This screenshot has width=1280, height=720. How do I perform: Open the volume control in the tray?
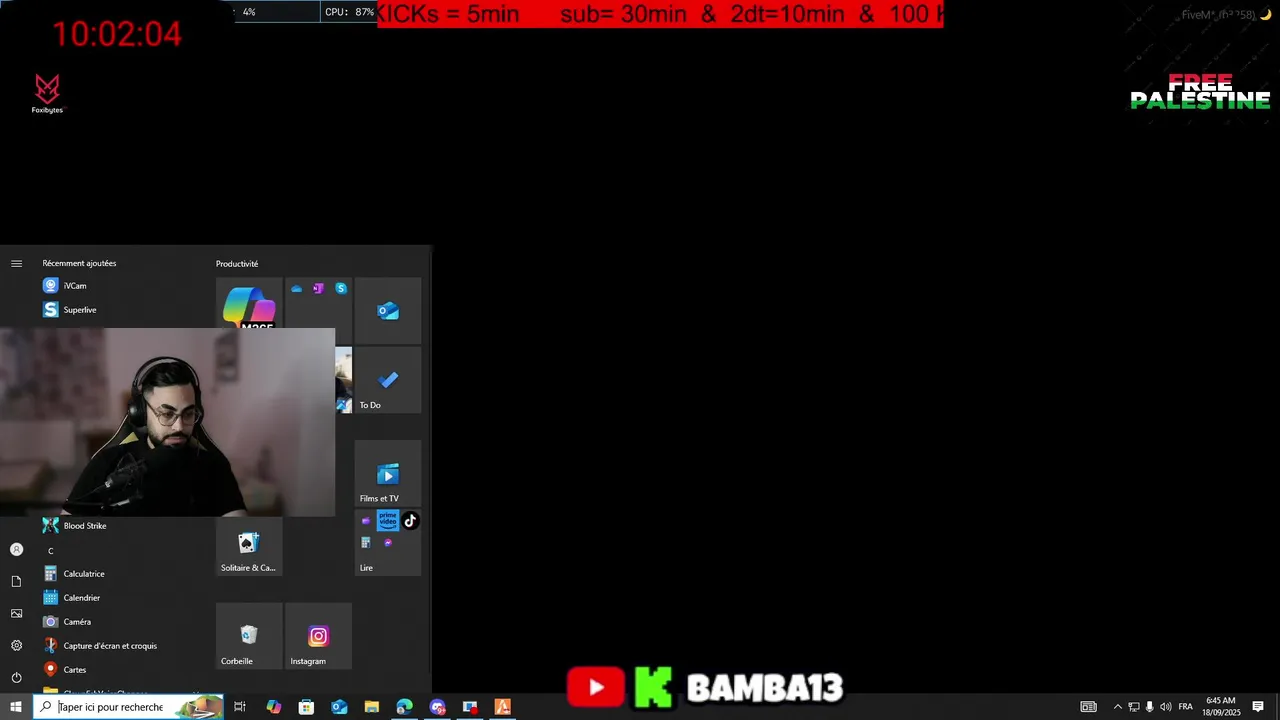coord(1165,707)
